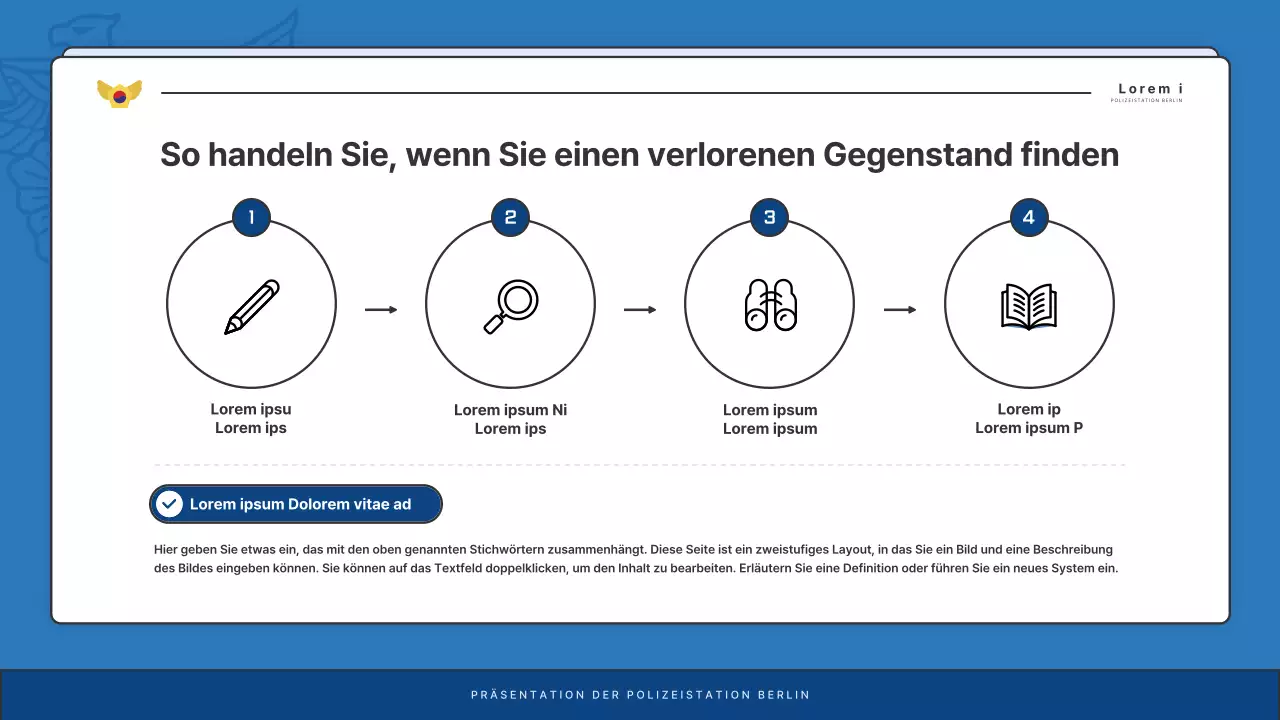Click the arrow between steps 1 and 2

pyautogui.click(x=381, y=310)
